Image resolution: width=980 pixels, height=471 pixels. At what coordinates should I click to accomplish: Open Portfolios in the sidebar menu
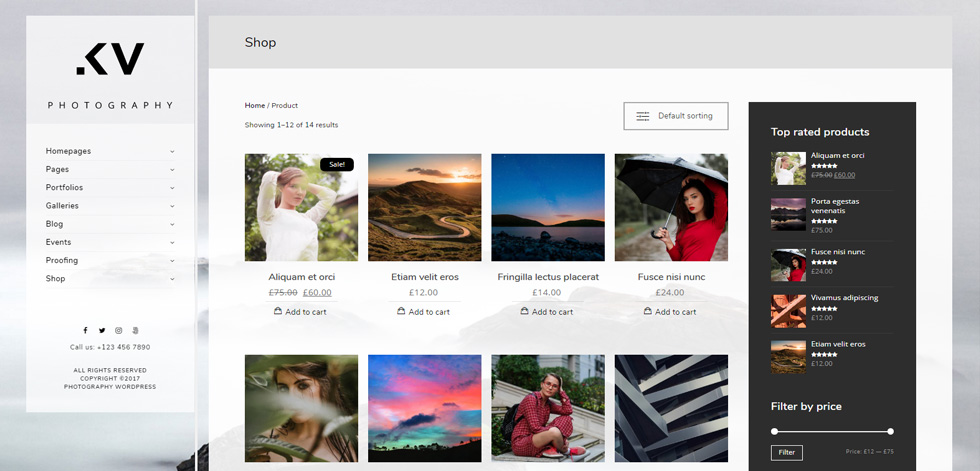64,187
